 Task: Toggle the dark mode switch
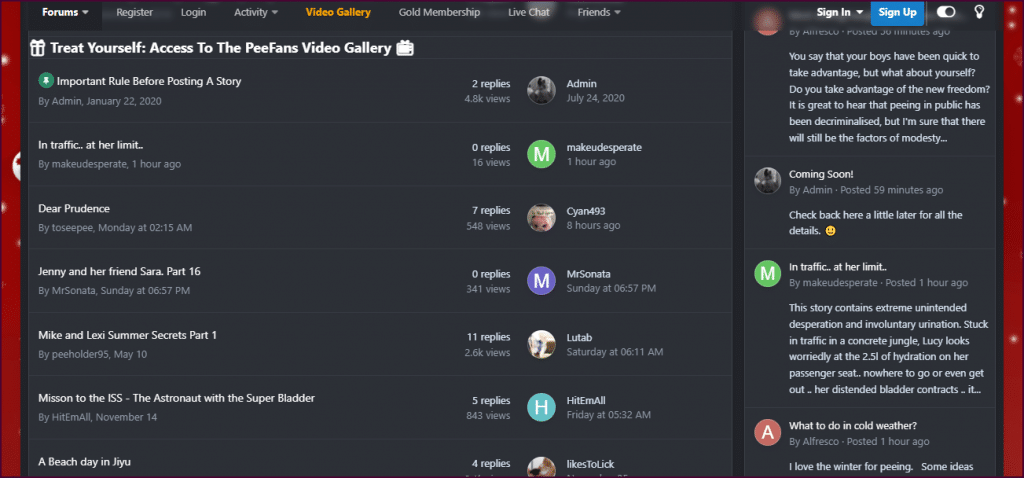[946, 12]
